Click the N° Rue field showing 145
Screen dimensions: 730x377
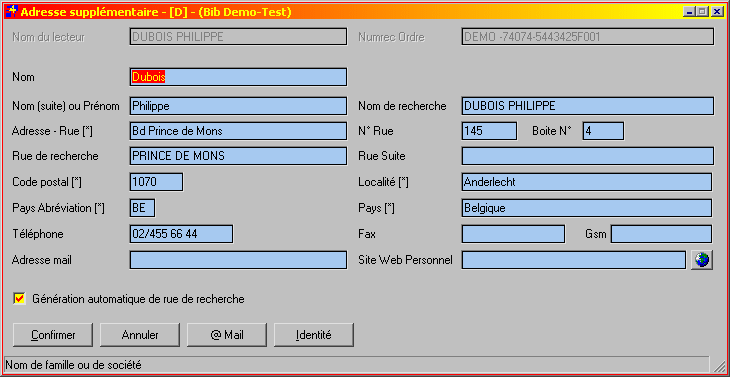coord(489,131)
